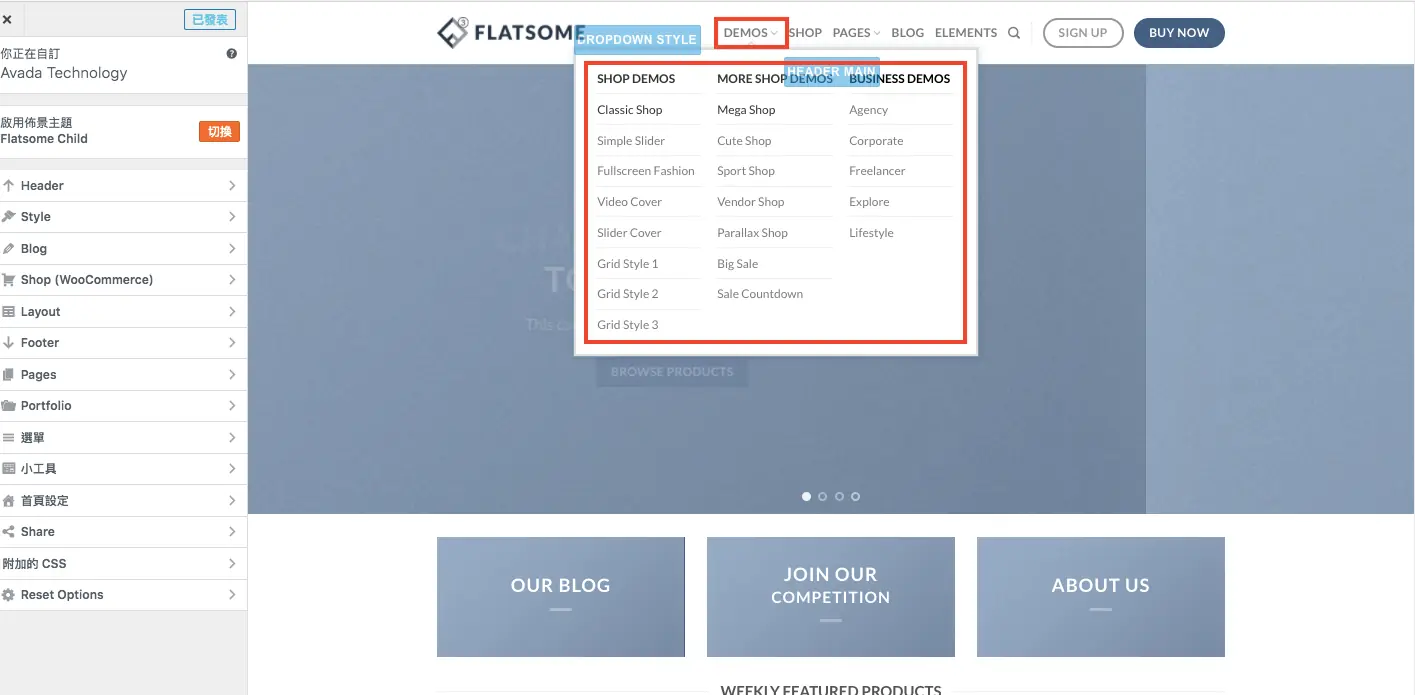This screenshot has height=695, width=1415.
Task: Select Lifestyle business demo
Action: tap(872, 233)
